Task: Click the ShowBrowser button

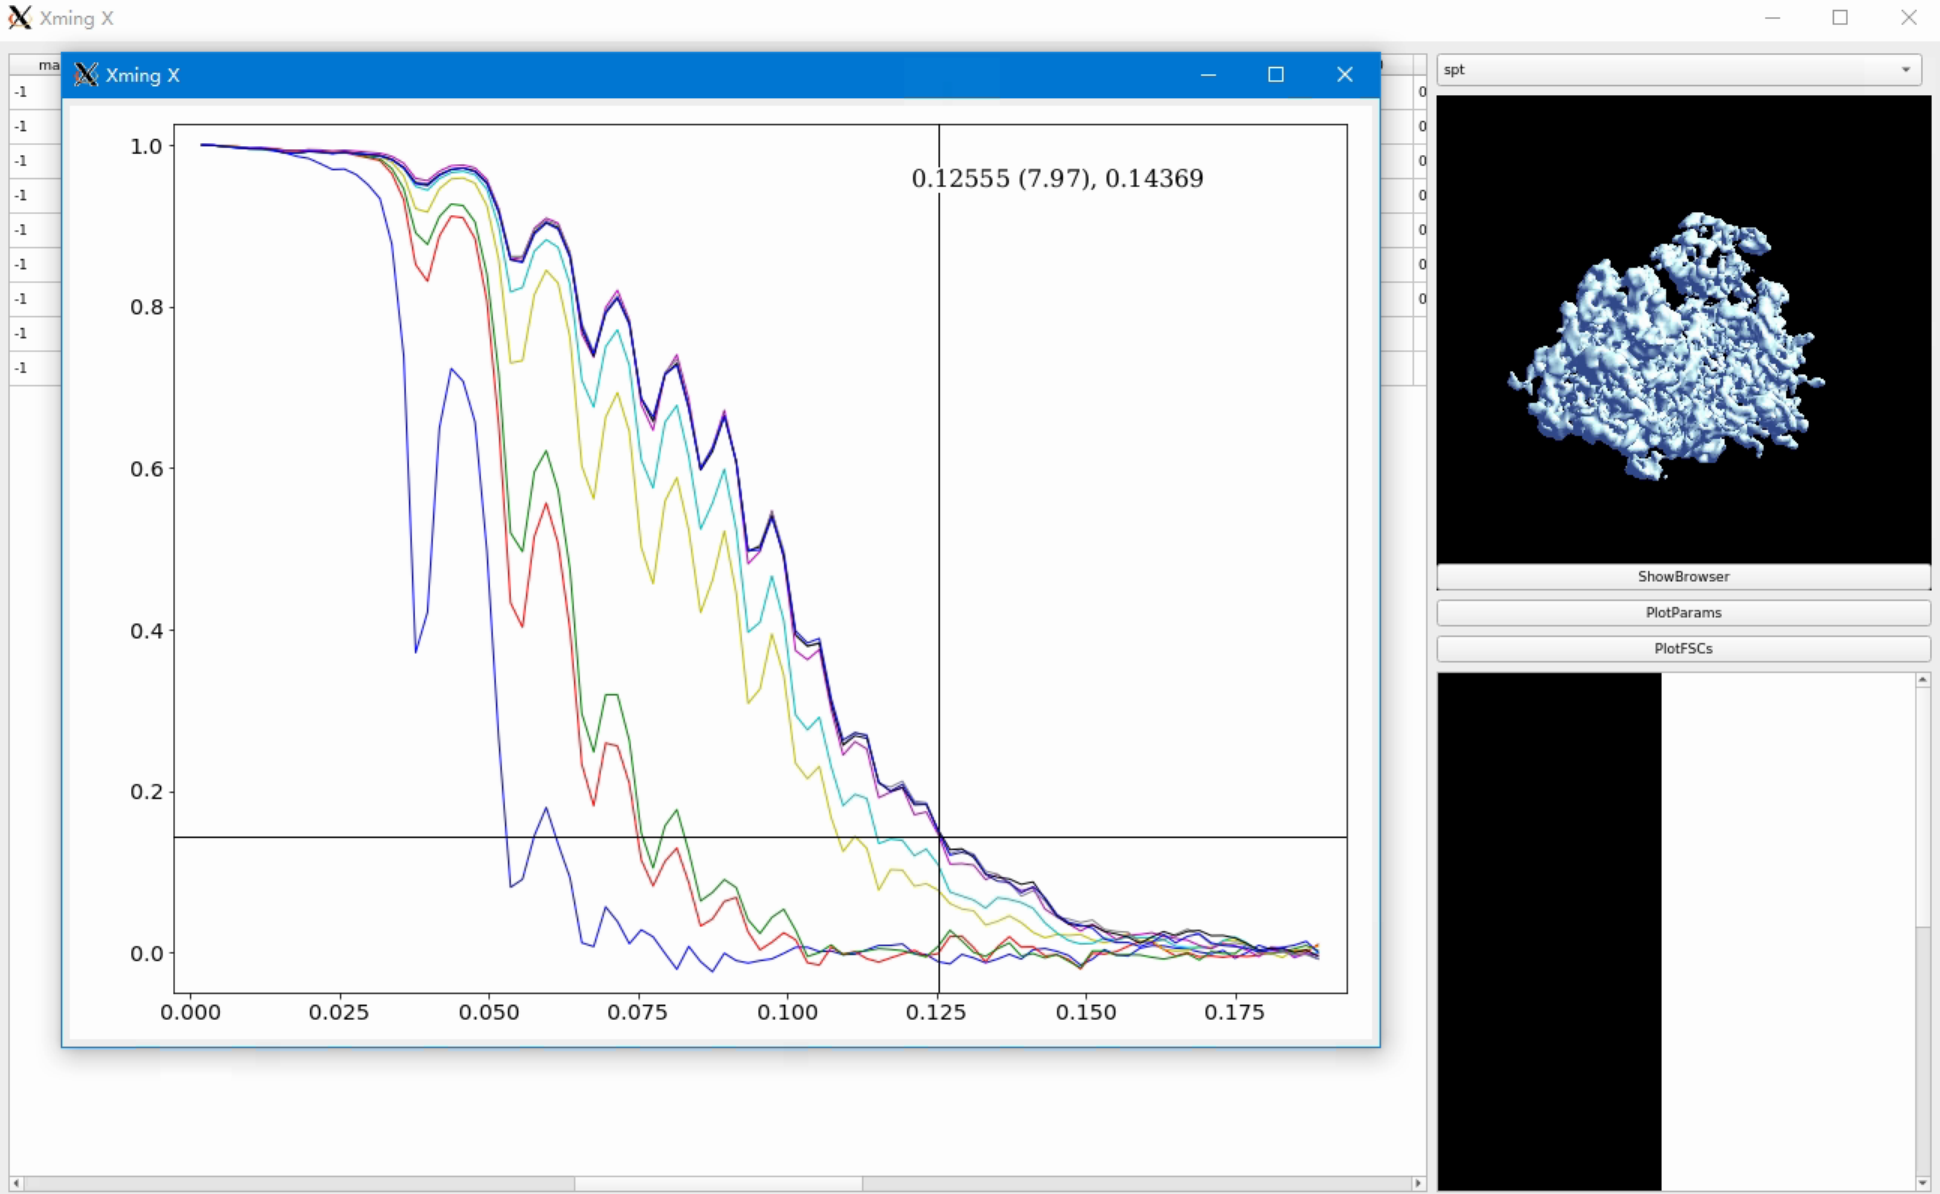Action: pyautogui.click(x=1683, y=577)
